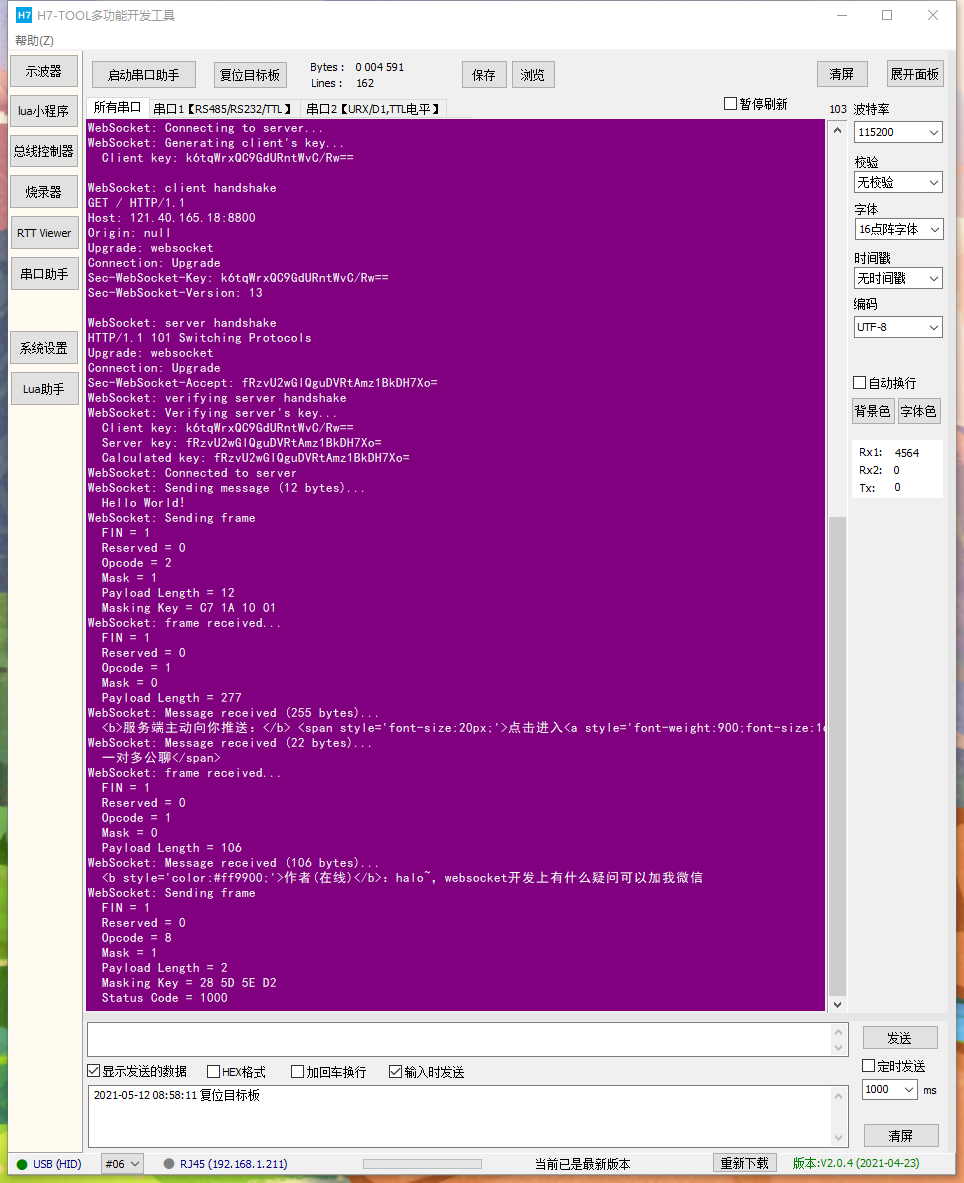Open the 串口助手 serial assistant
Screen dimensions: 964x1183
(x=44, y=274)
